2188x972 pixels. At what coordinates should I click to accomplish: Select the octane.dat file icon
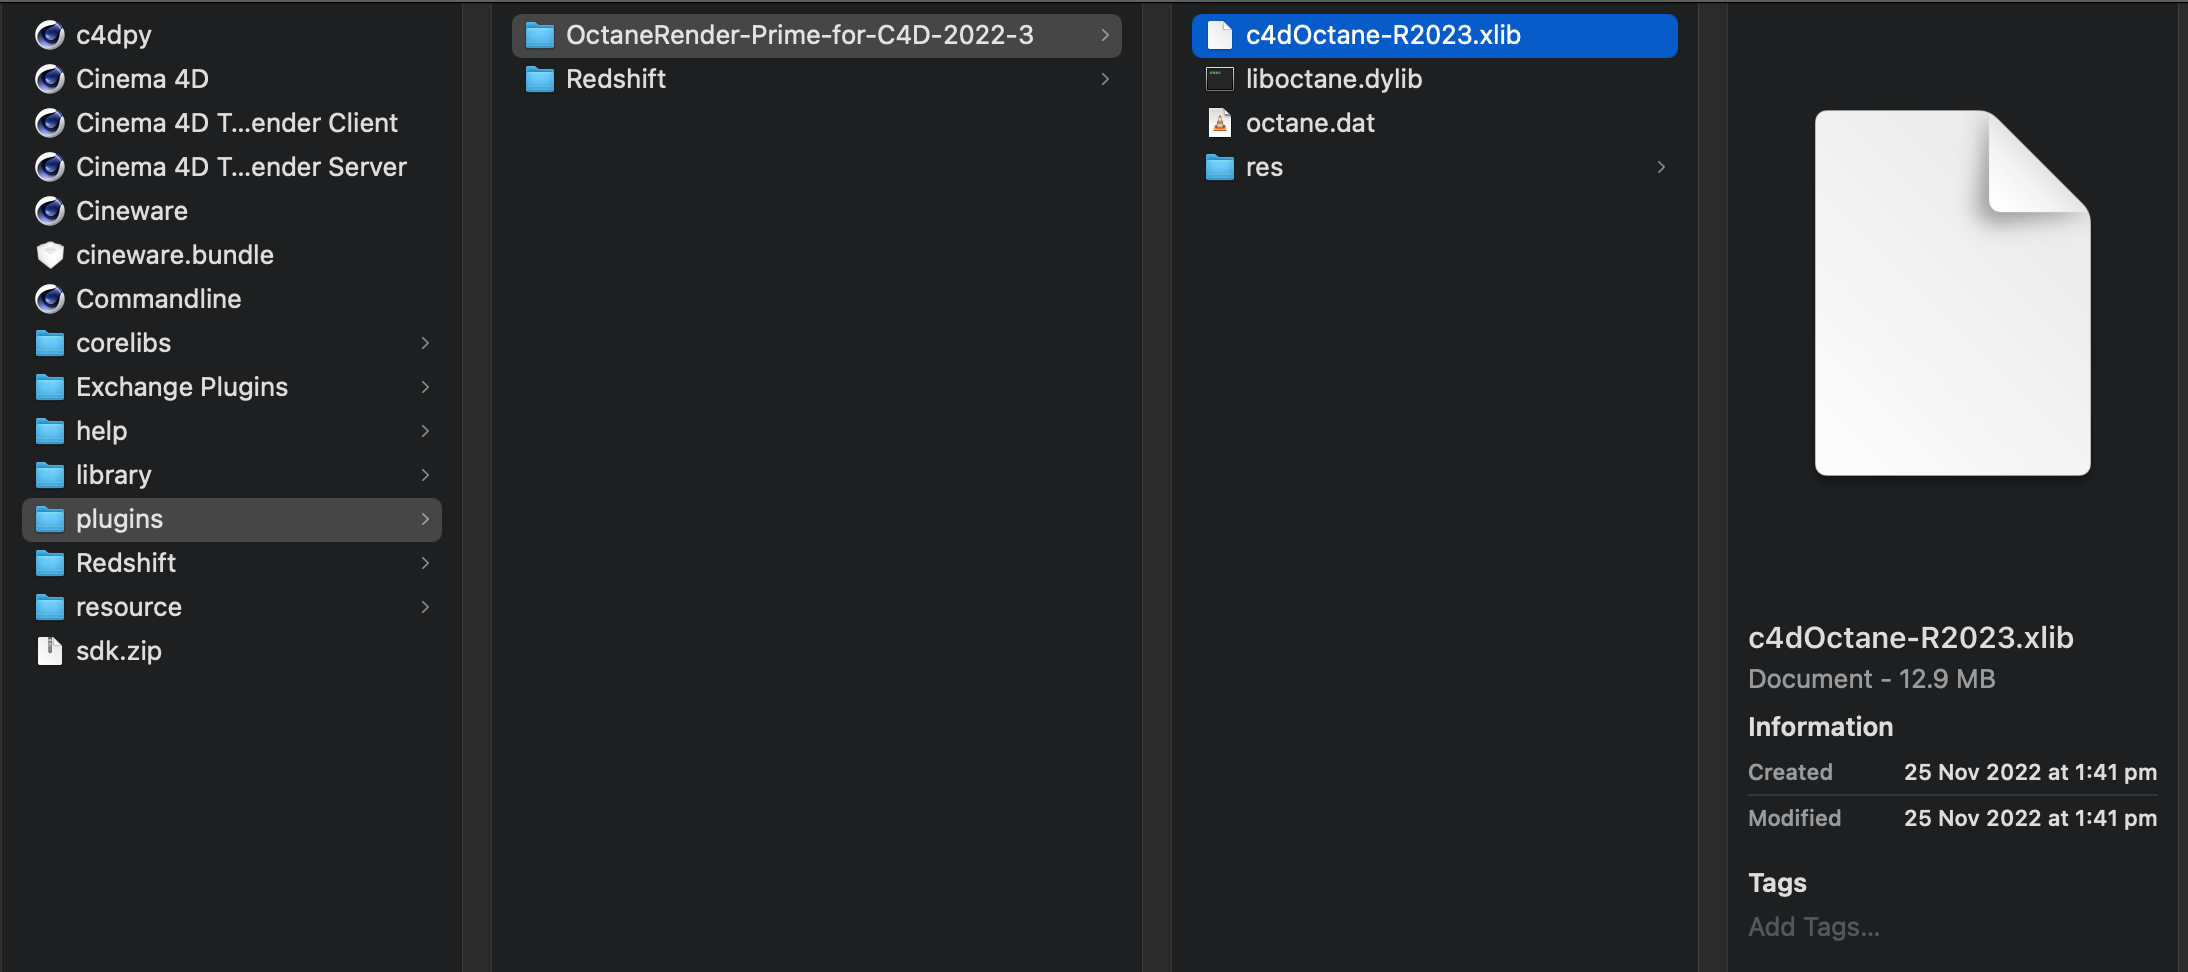[1219, 123]
